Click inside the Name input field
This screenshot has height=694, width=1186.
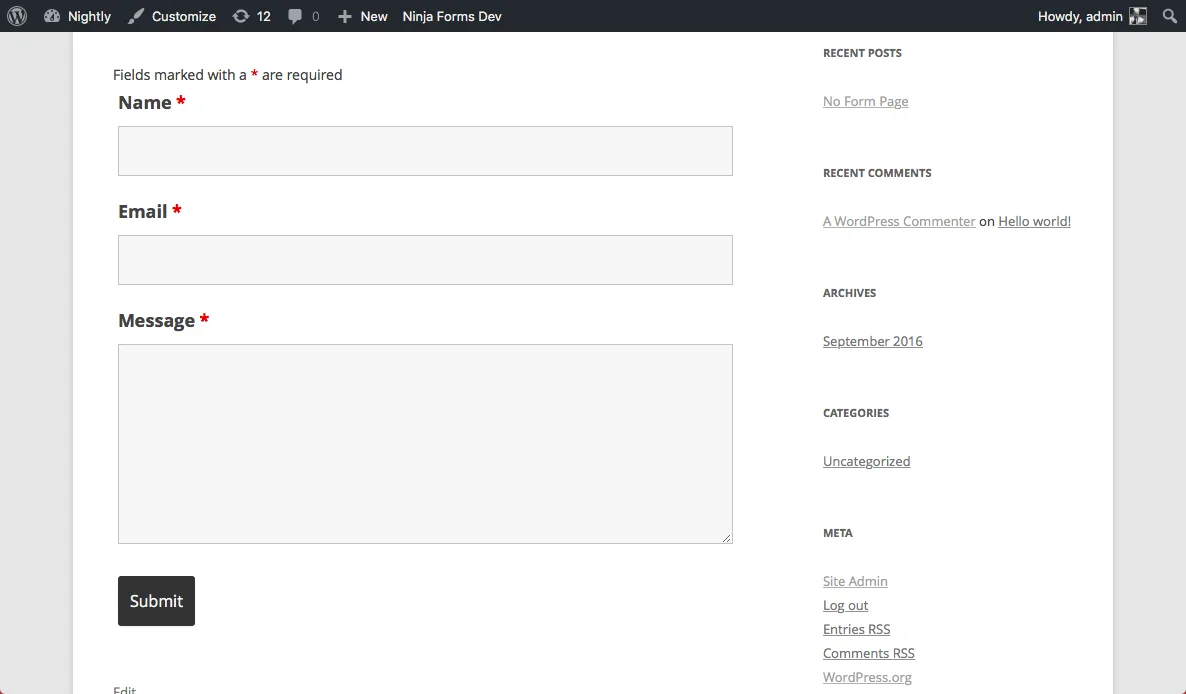click(x=425, y=150)
